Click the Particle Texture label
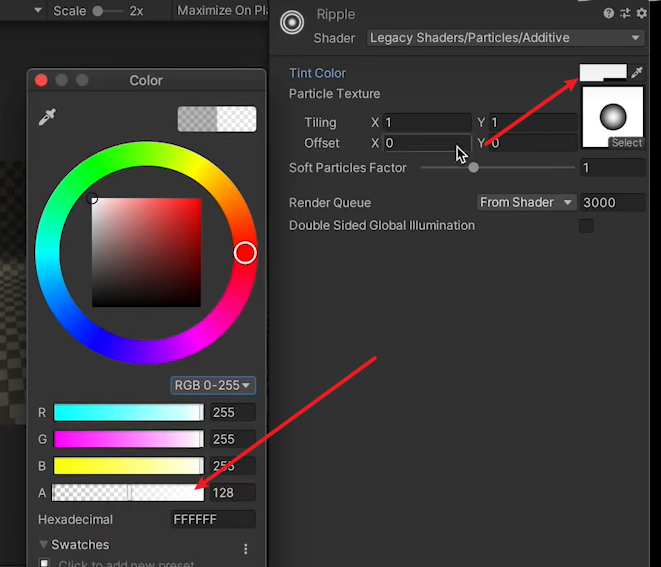This screenshot has width=661, height=567. tap(335, 94)
